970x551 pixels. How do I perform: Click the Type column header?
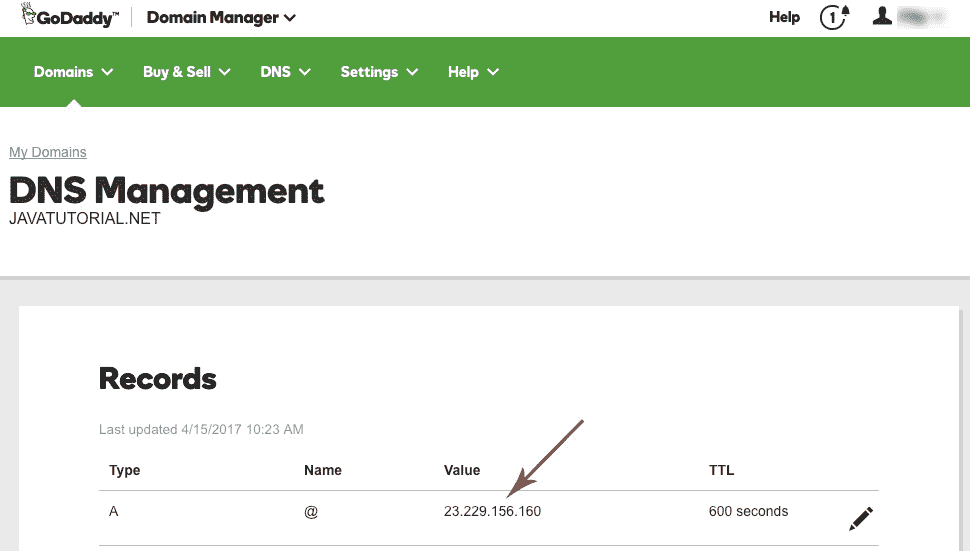[124, 470]
